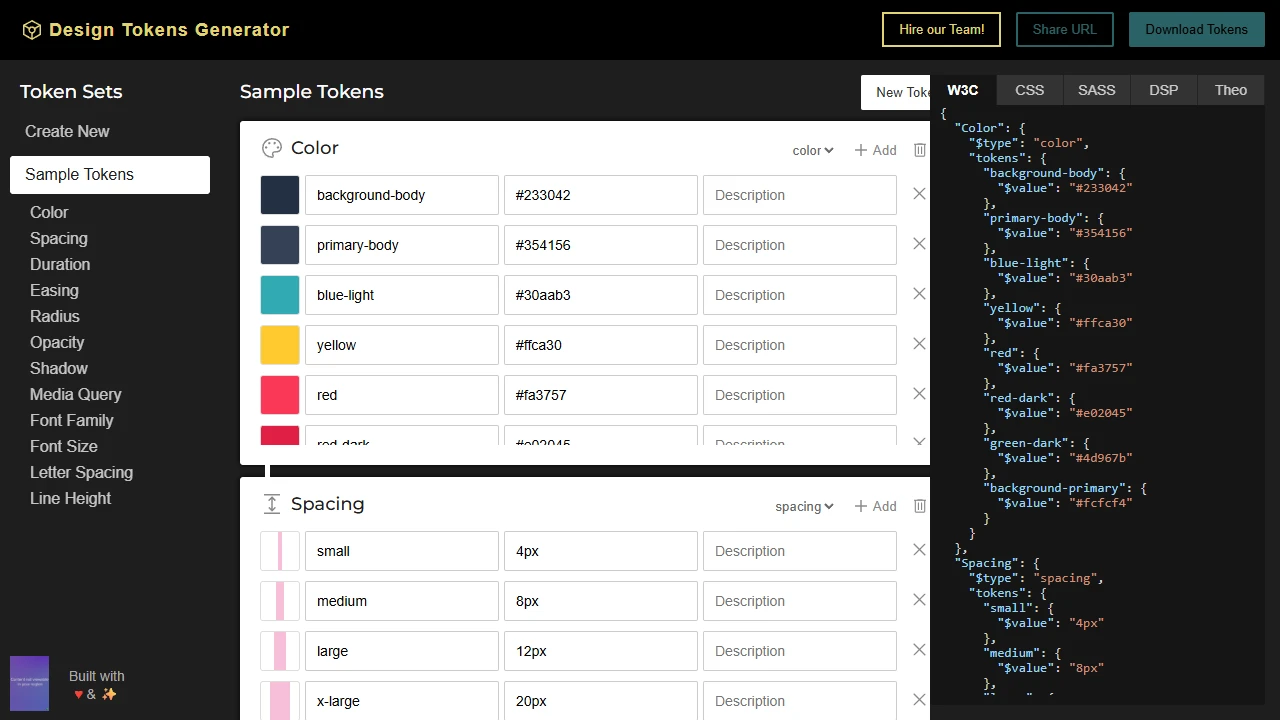Click the spacing arrows icon beside Spacing heading

click(x=271, y=504)
